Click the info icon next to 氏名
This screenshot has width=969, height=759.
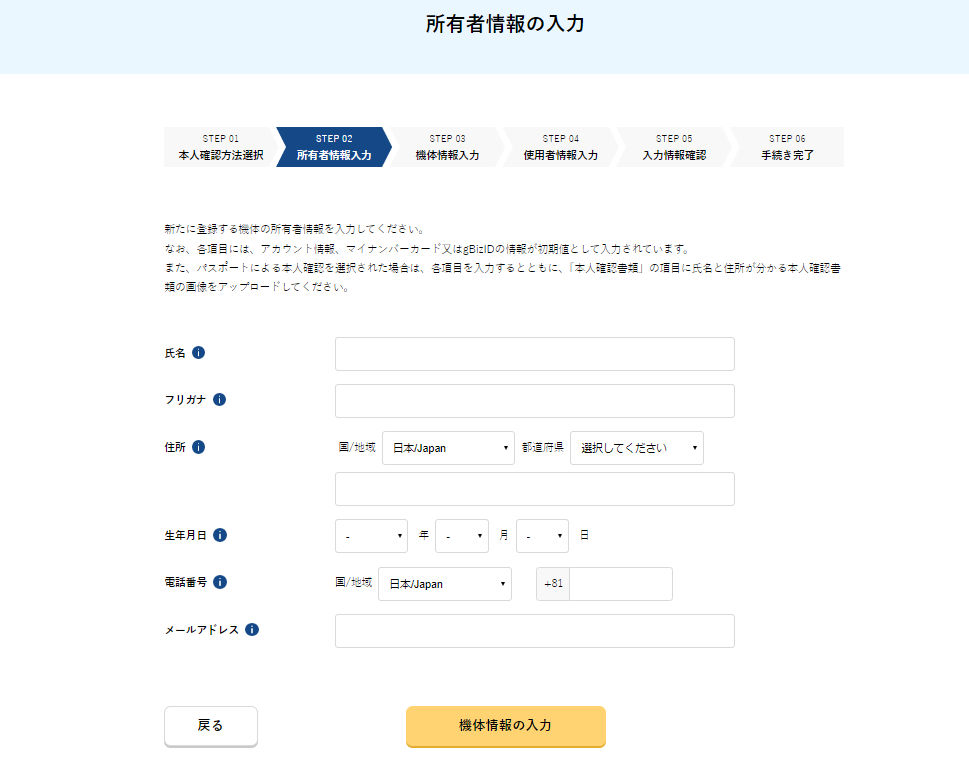(x=198, y=353)
